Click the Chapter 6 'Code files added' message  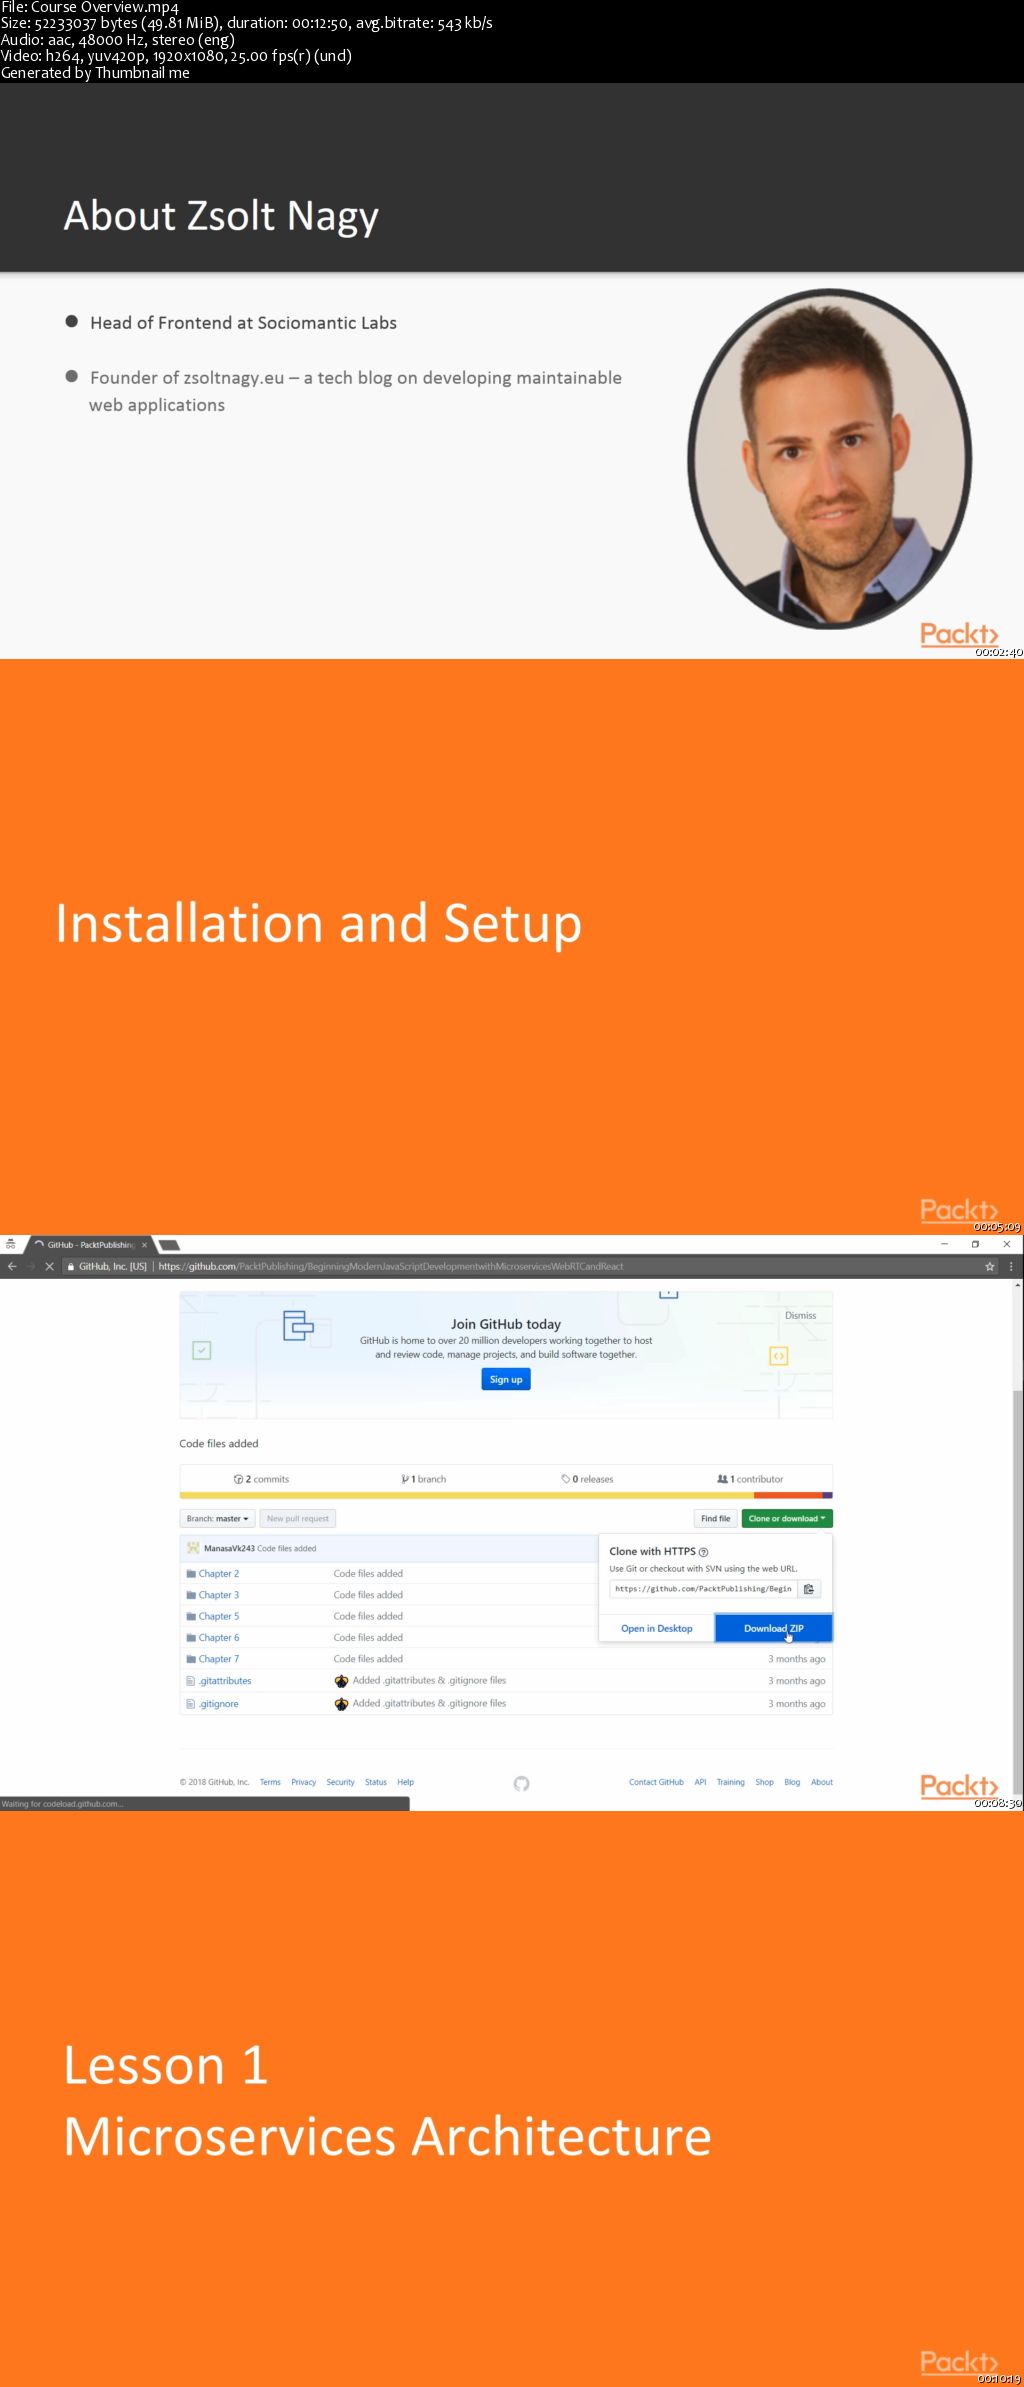[368, 1637]
